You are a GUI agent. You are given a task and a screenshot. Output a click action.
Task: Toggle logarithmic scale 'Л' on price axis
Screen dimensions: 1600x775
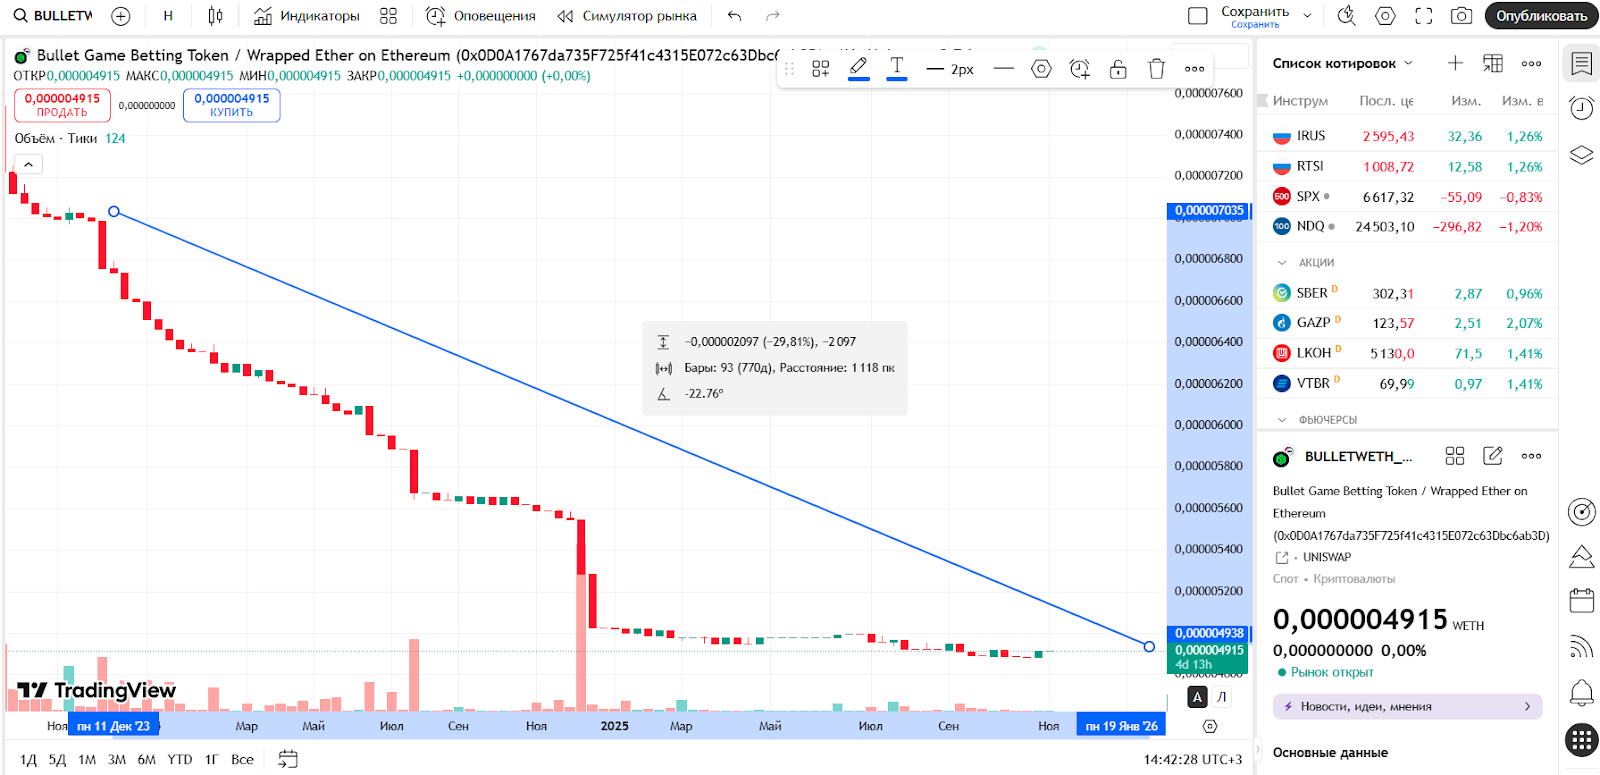1221,697
